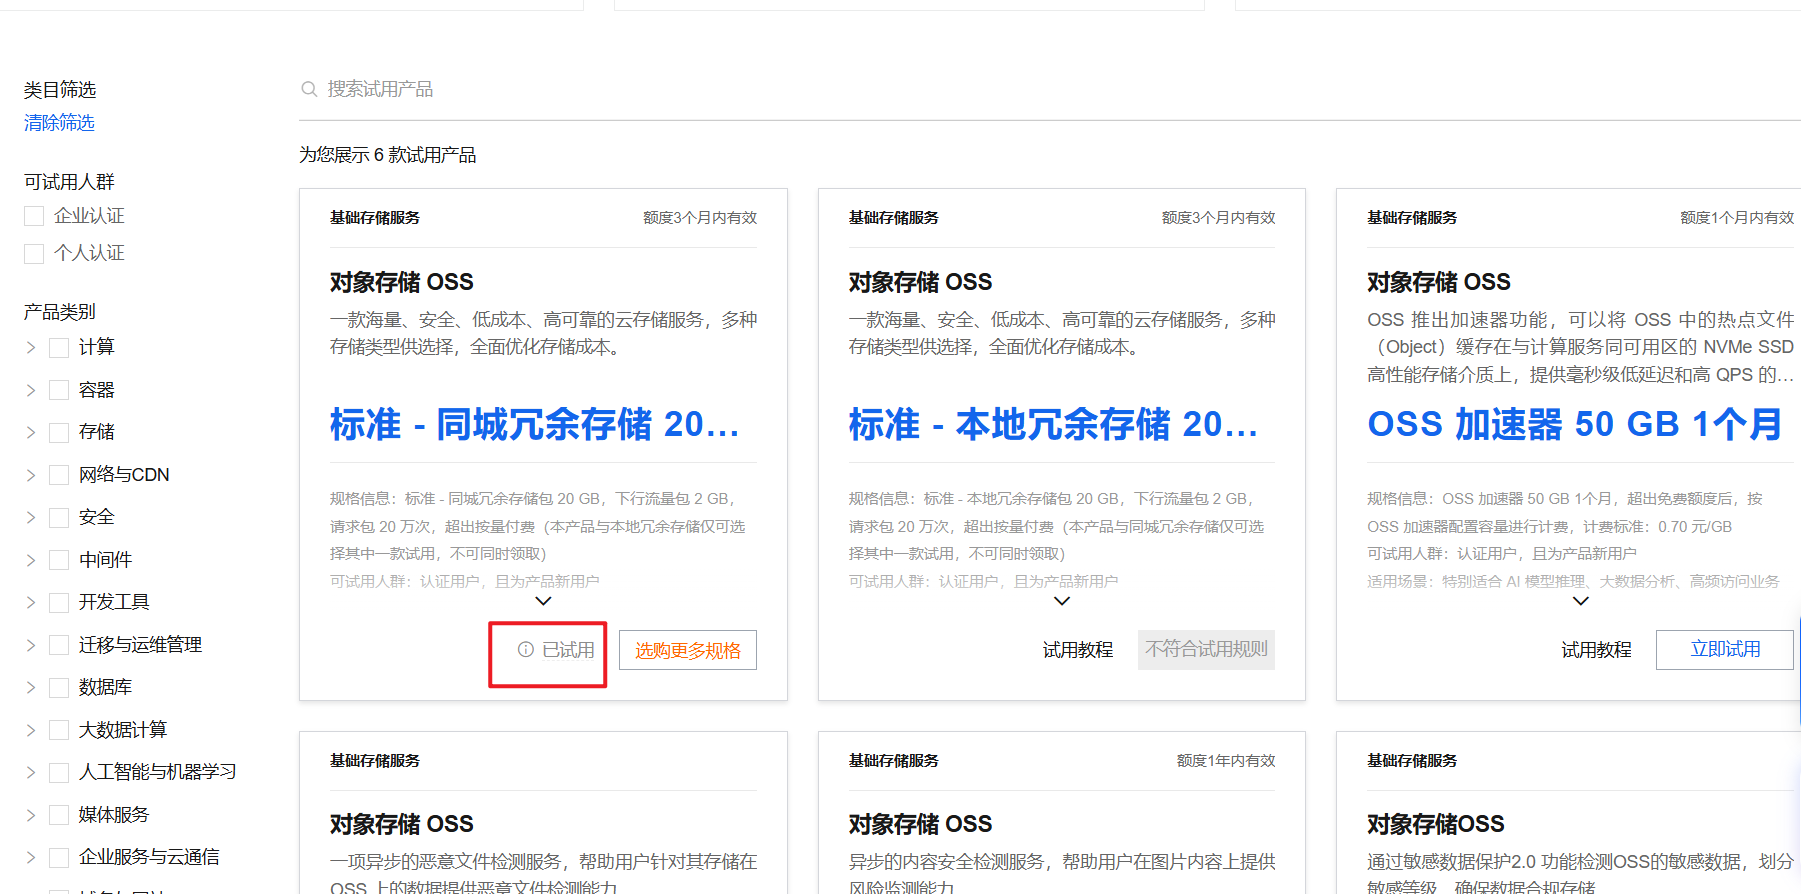Screen dimensions: 1801x894
Task: Expand the 容器 category arrow
Action: (x=30, y=390)
